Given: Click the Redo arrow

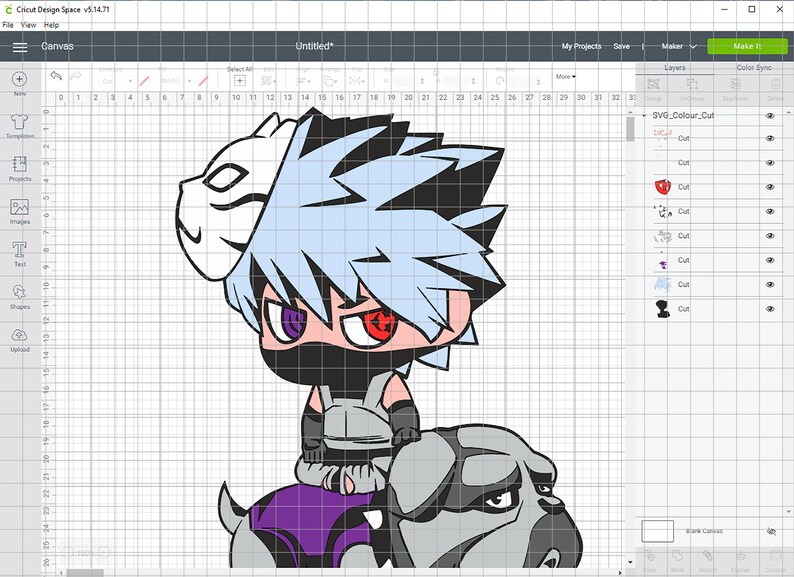Looking at the screenshot, I should tap(75, 76).
